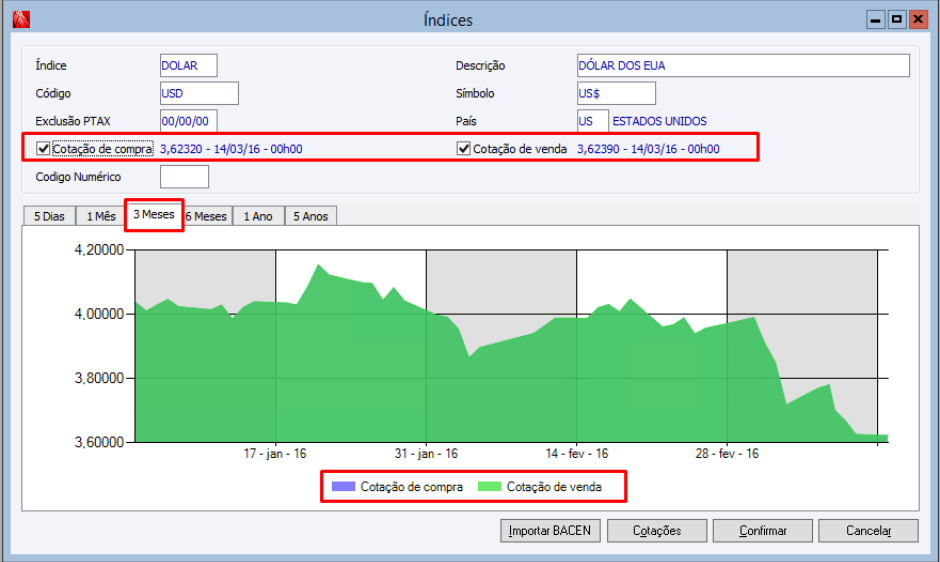Click the green Cotação de venda legend swatch
The height and width of the screenshot is (562, 940).
pyautogui.click(x=489, y=486)
